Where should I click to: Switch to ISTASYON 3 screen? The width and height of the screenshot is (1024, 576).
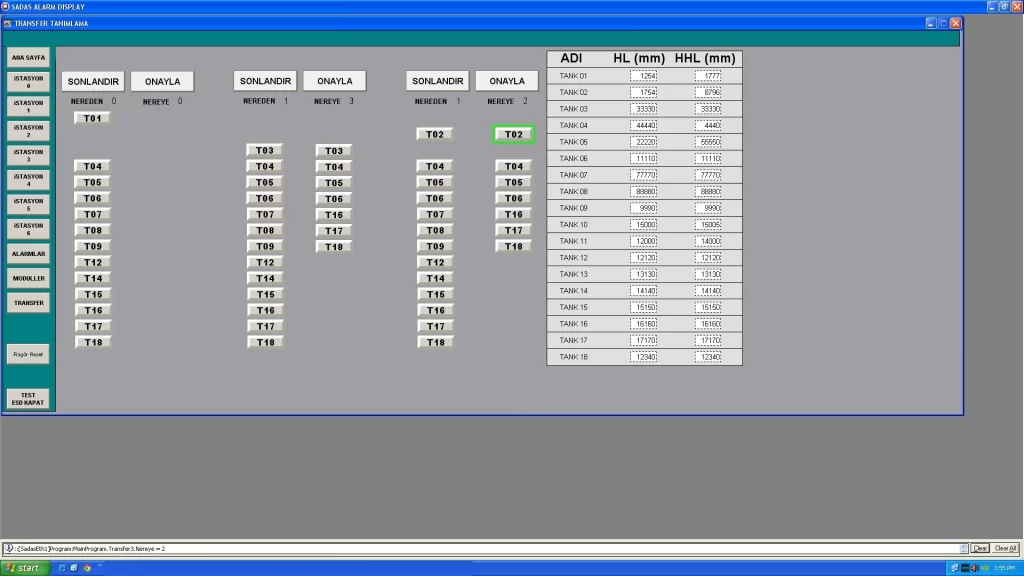click(x=28, y=155)
